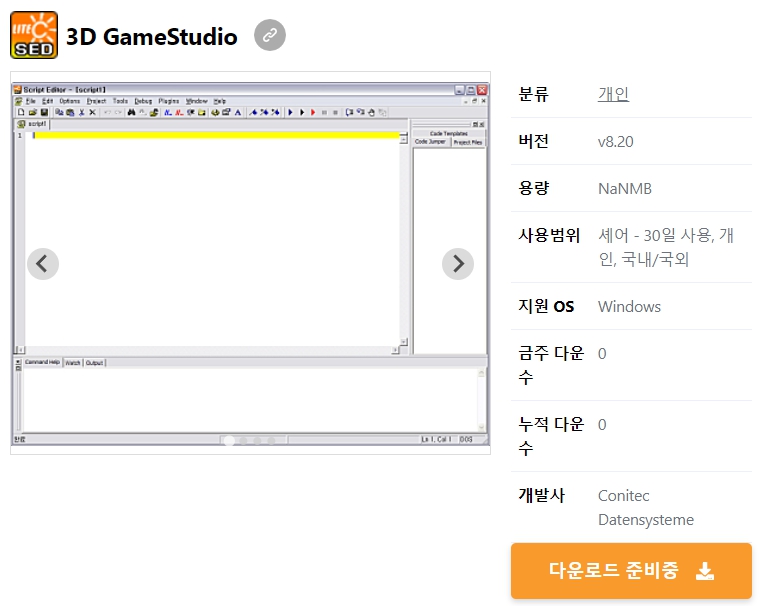763x606 pixels.
Task: Open Debug menu in Script Editor screenshot
Action: [x=143, y=101]
